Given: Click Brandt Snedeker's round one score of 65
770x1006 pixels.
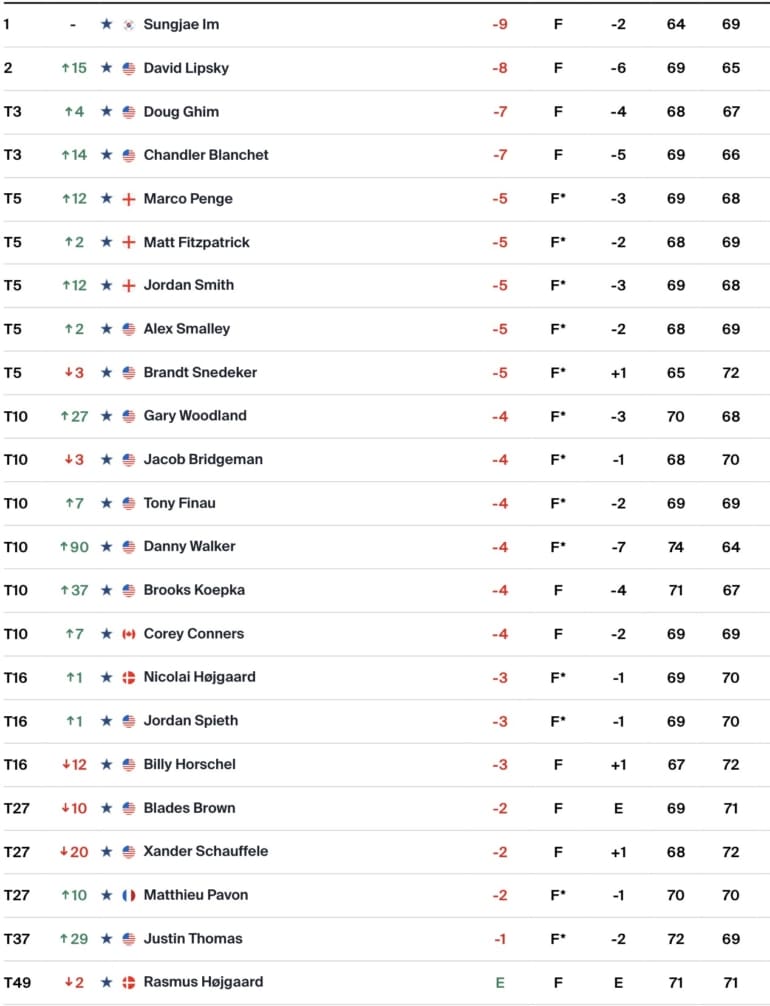Looking at the screenshot, I should click(x=676, y=373).
